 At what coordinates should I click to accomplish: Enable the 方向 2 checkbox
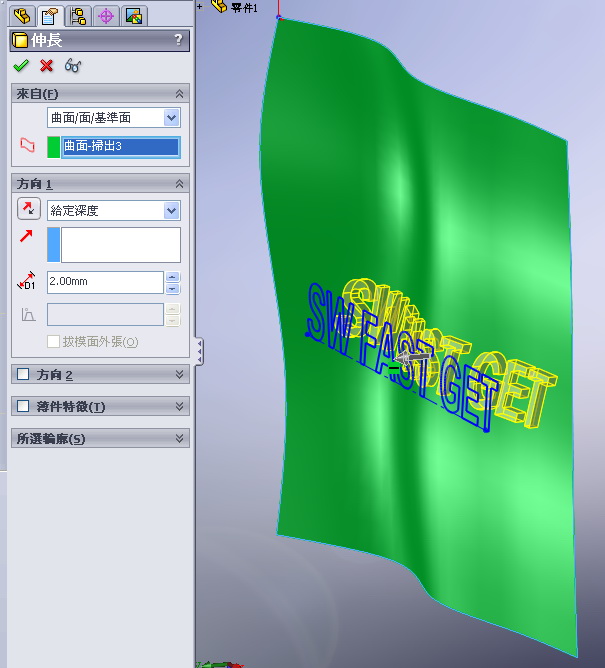(23, 374)
